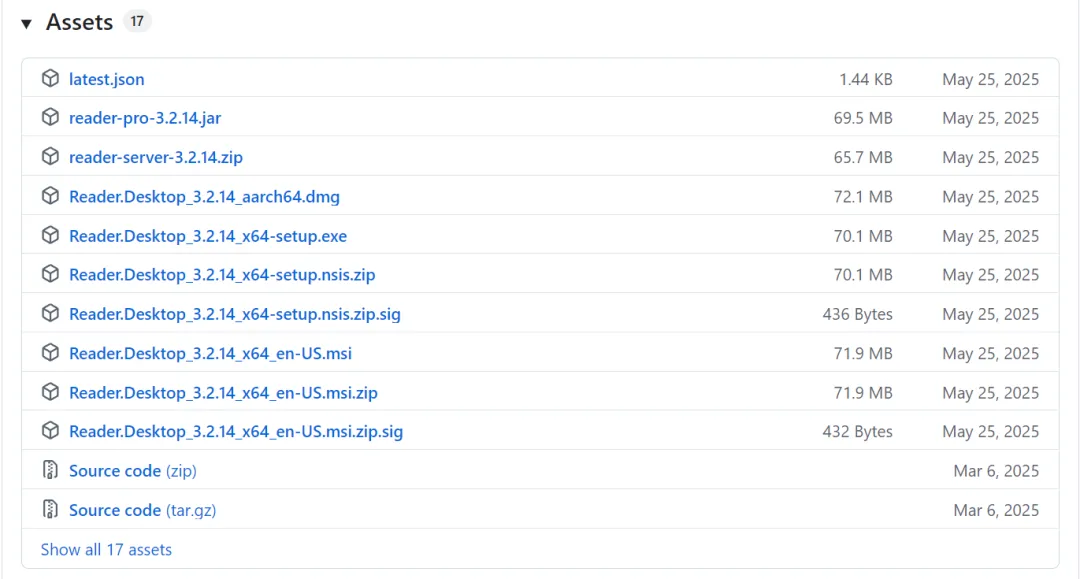The image size is (1080, 579).
Task: Download the x64_en-US.msi.zip archive
Action: (x=223, y=393)
